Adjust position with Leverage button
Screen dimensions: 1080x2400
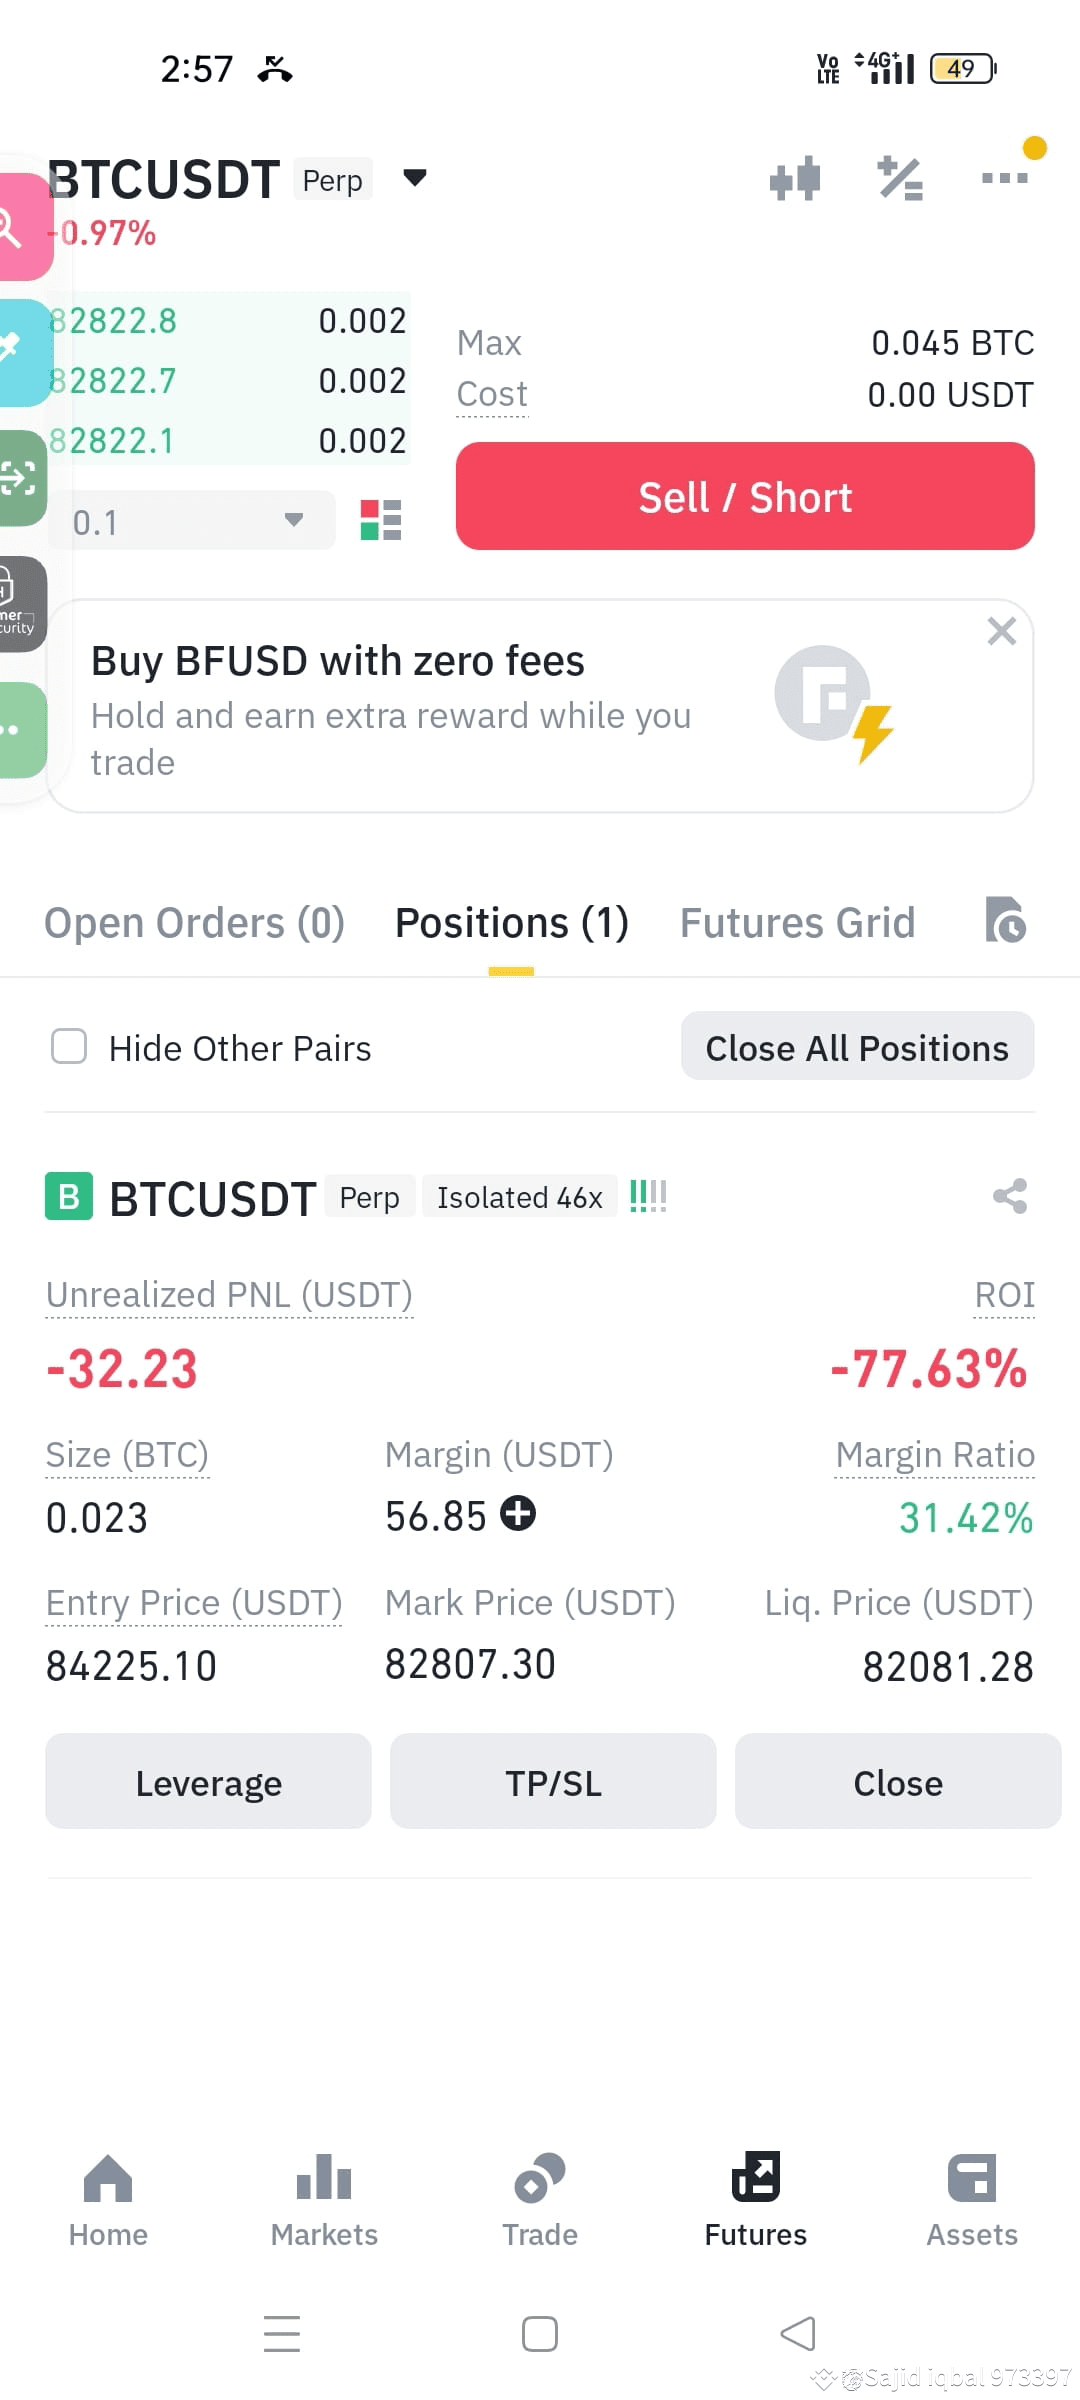(x=208, y=1781)
